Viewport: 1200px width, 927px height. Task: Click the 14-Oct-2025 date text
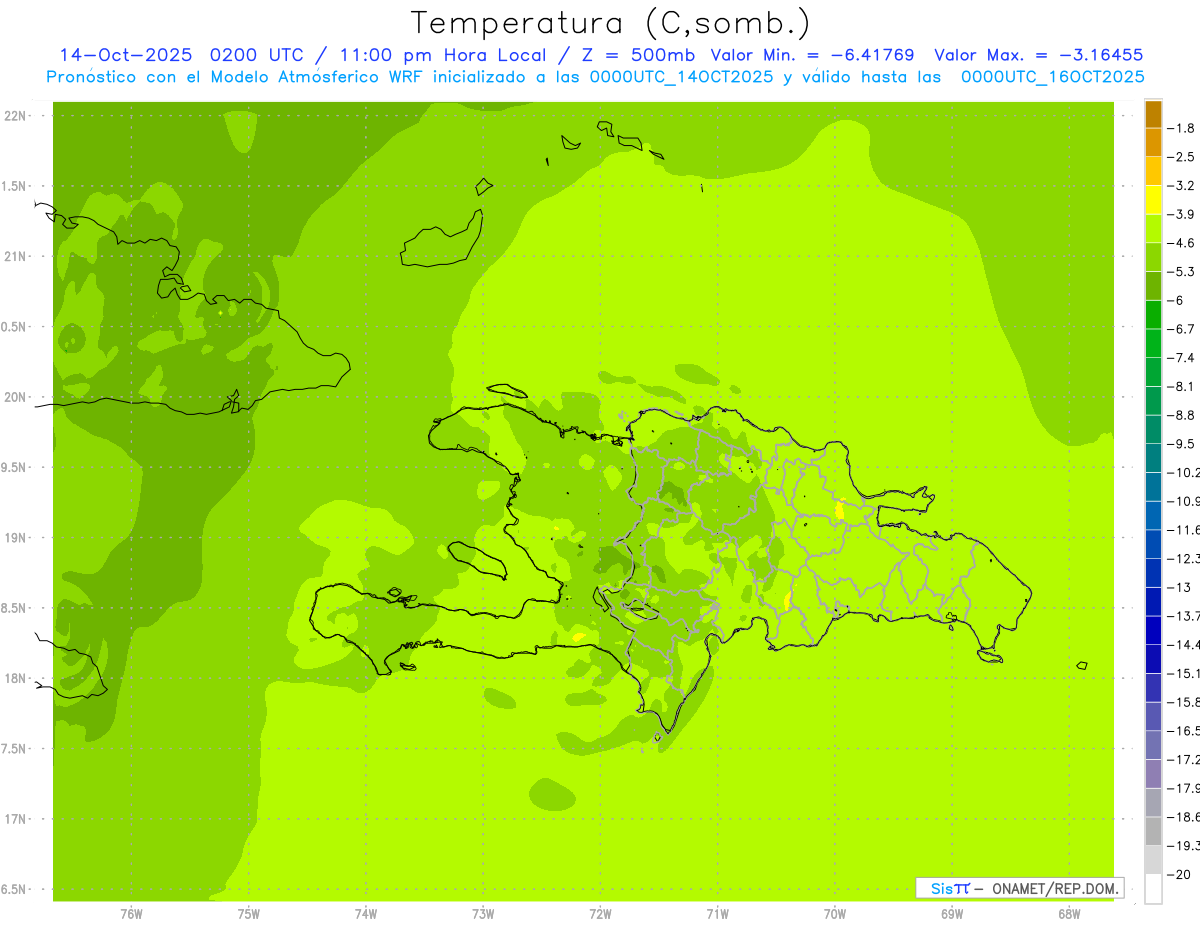pyautogui.click(x=125, y=55)
